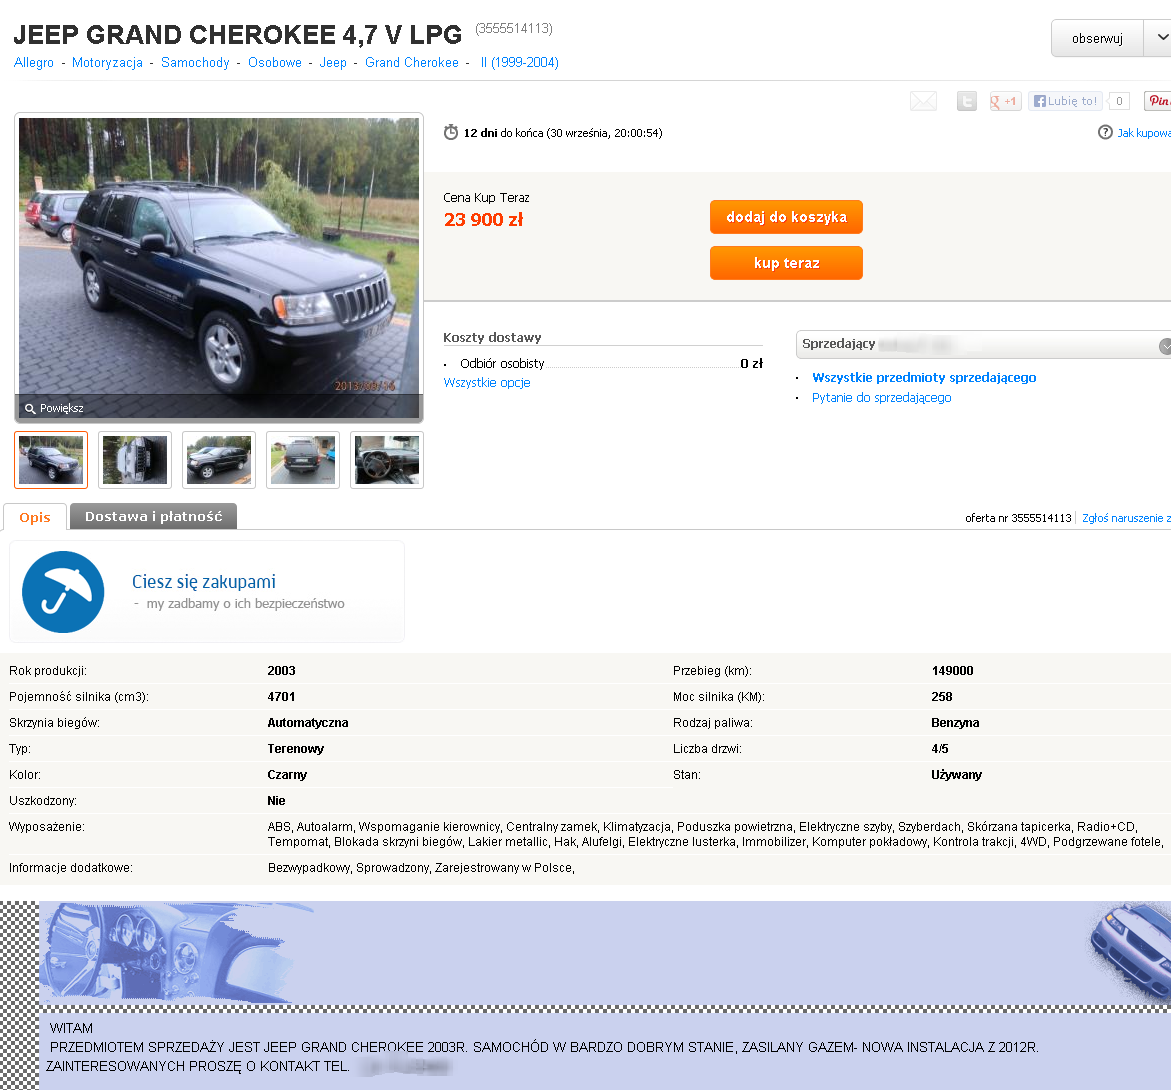Screen dimensions: 1171x1090
Task: Click the Pinterest Pin icon
Action: tap(1158, 101)
